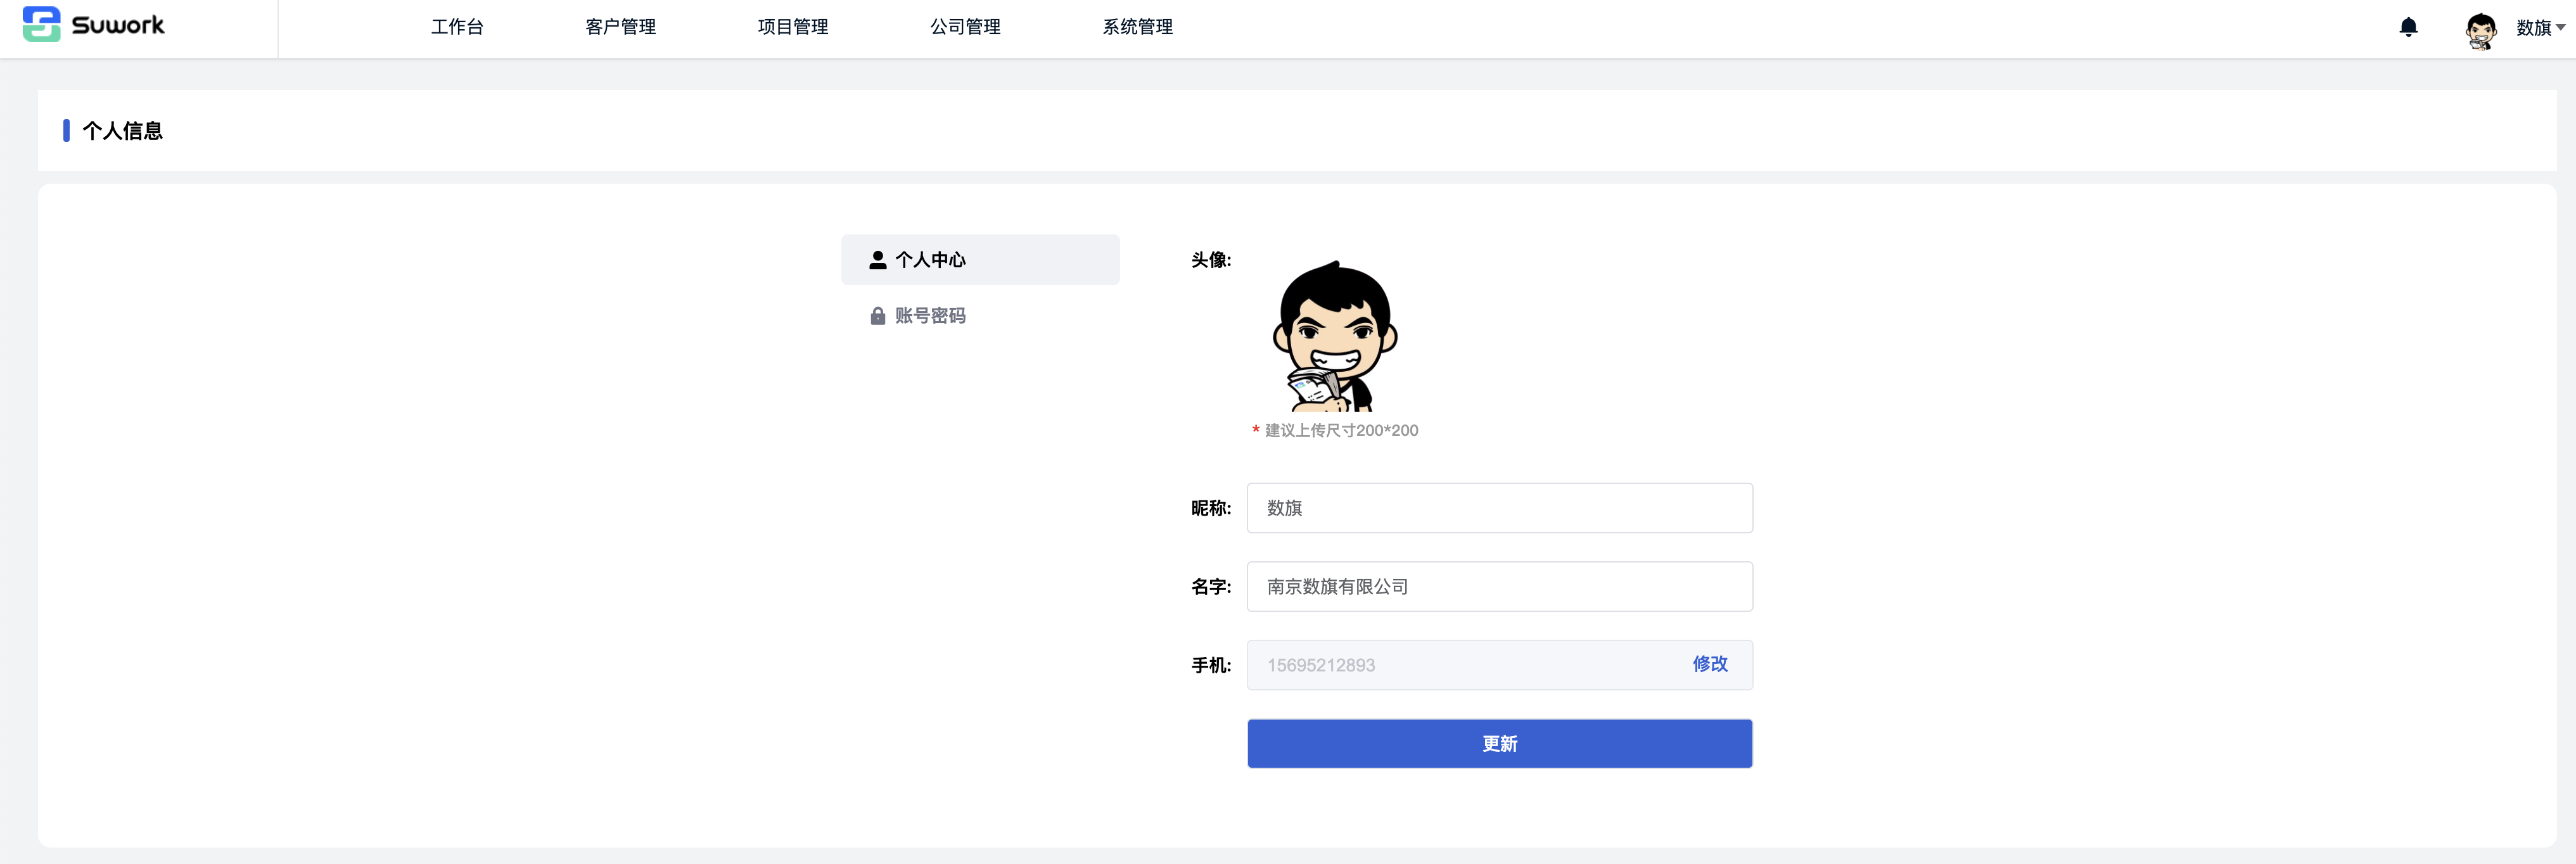Click the 昵称 label
This screenshot has width=2576, height=864.
1211,508
